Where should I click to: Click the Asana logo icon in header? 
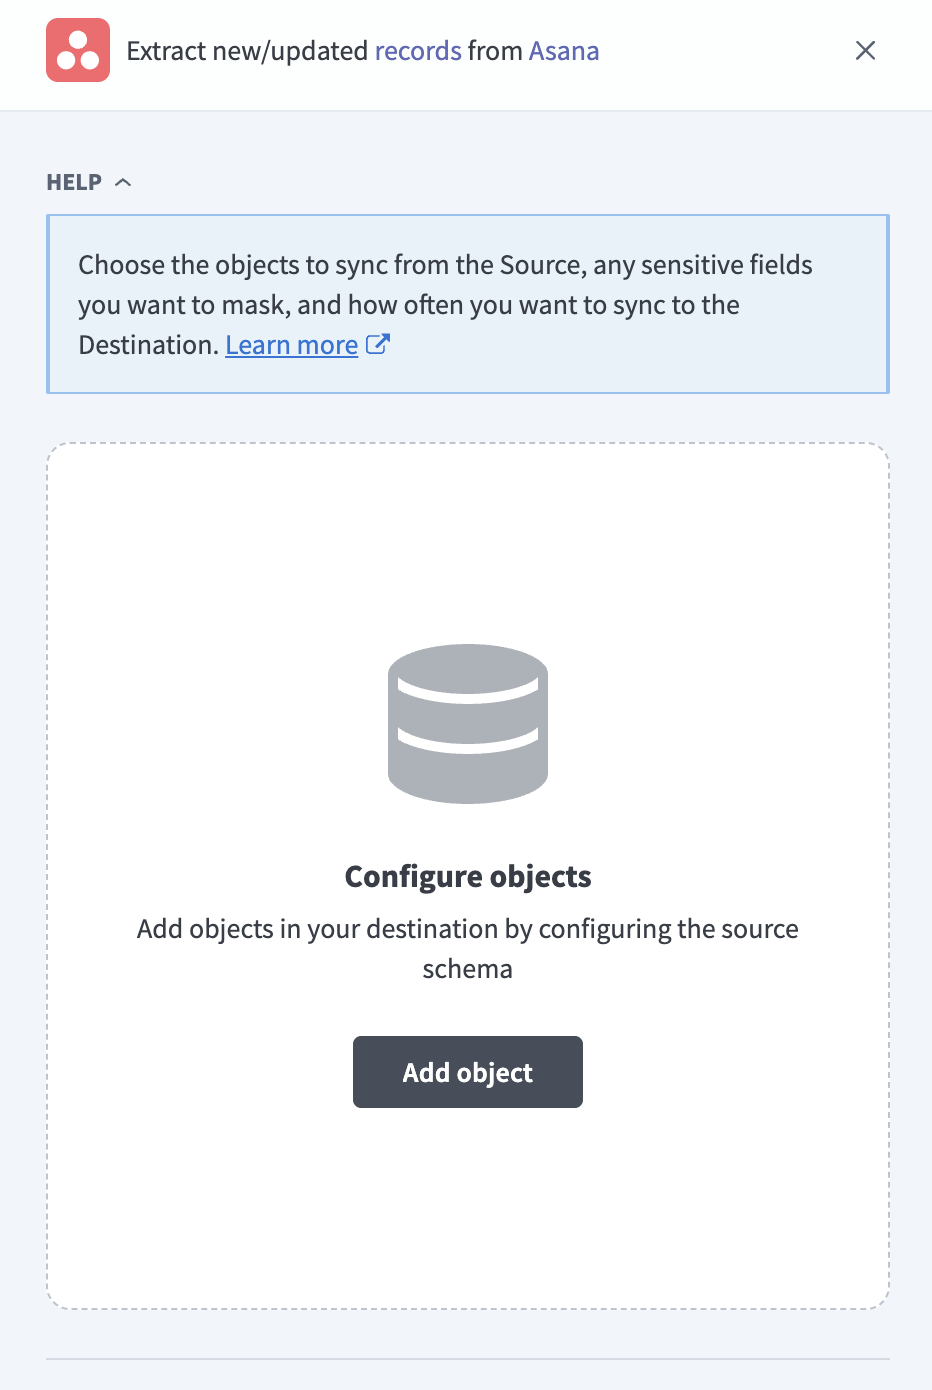tap(78, 50)
